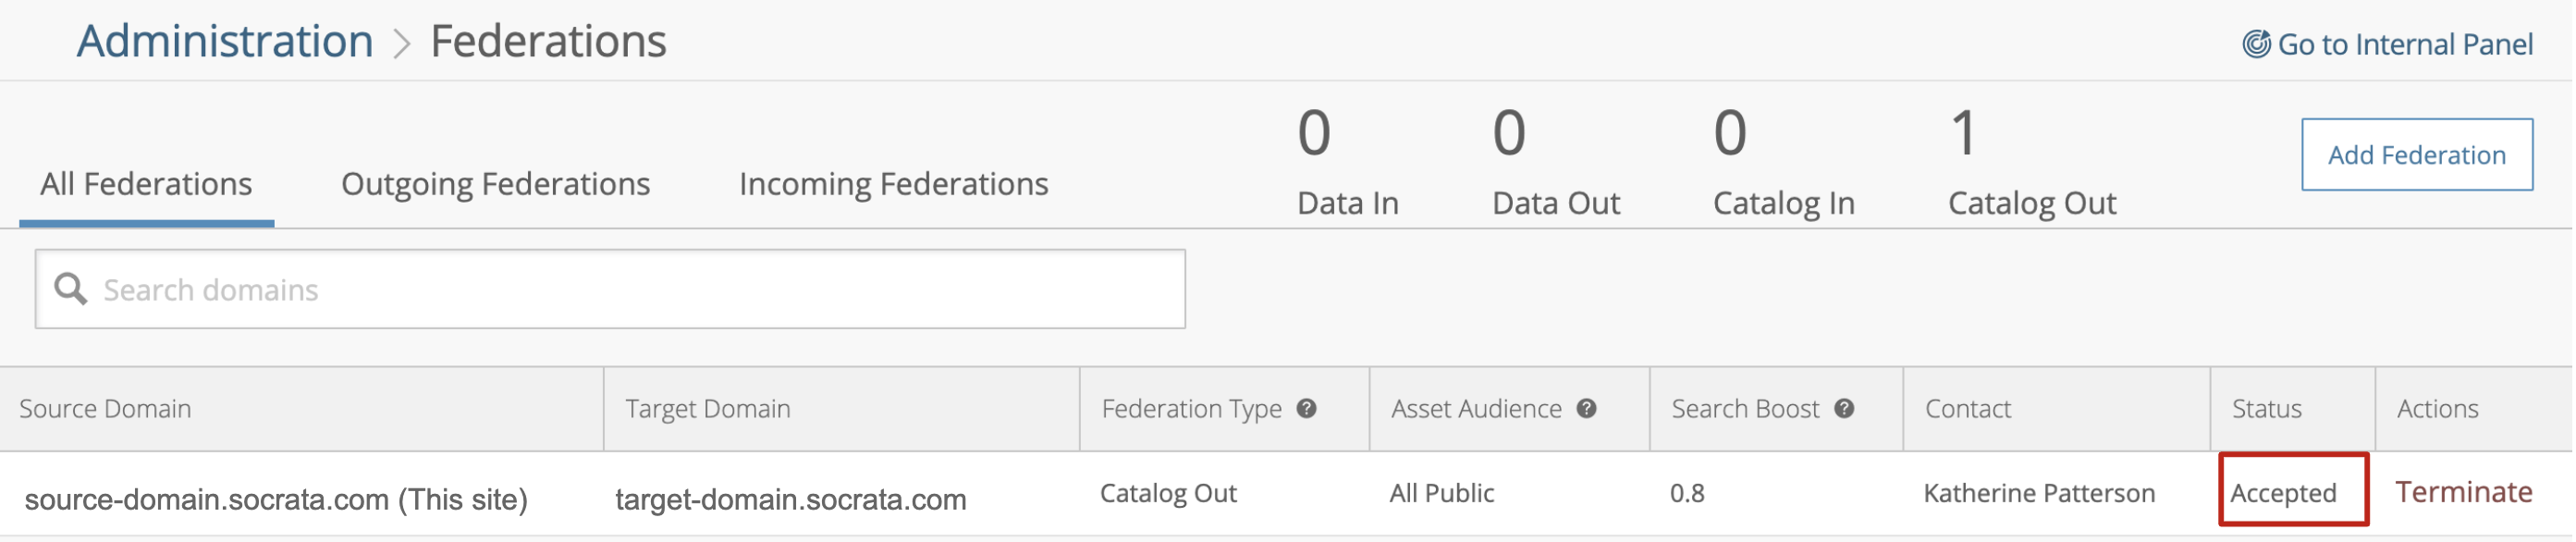
Task: Go to Administration breadcrumb link
Action: (225, 41)
